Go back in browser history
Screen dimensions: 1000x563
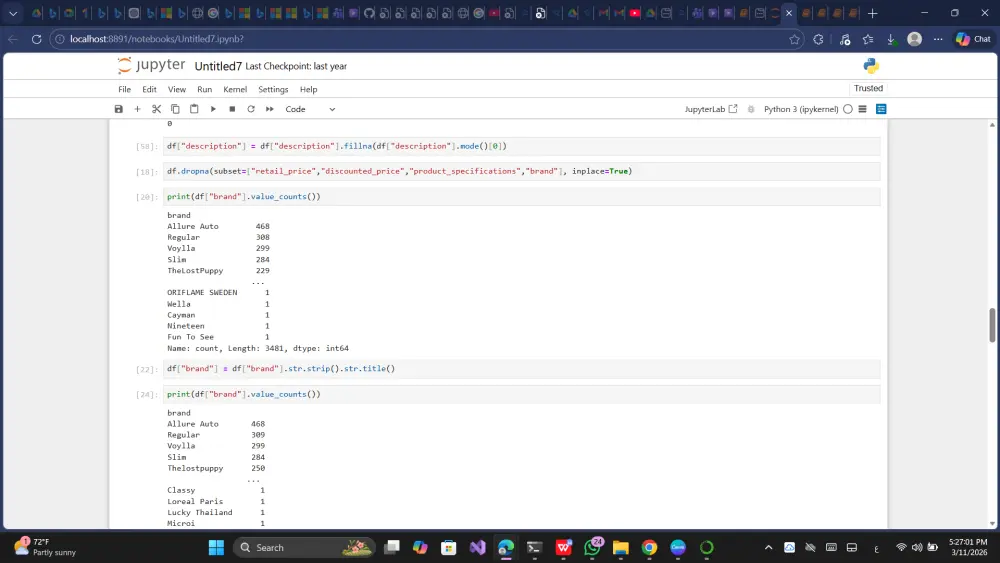[13, 39]
